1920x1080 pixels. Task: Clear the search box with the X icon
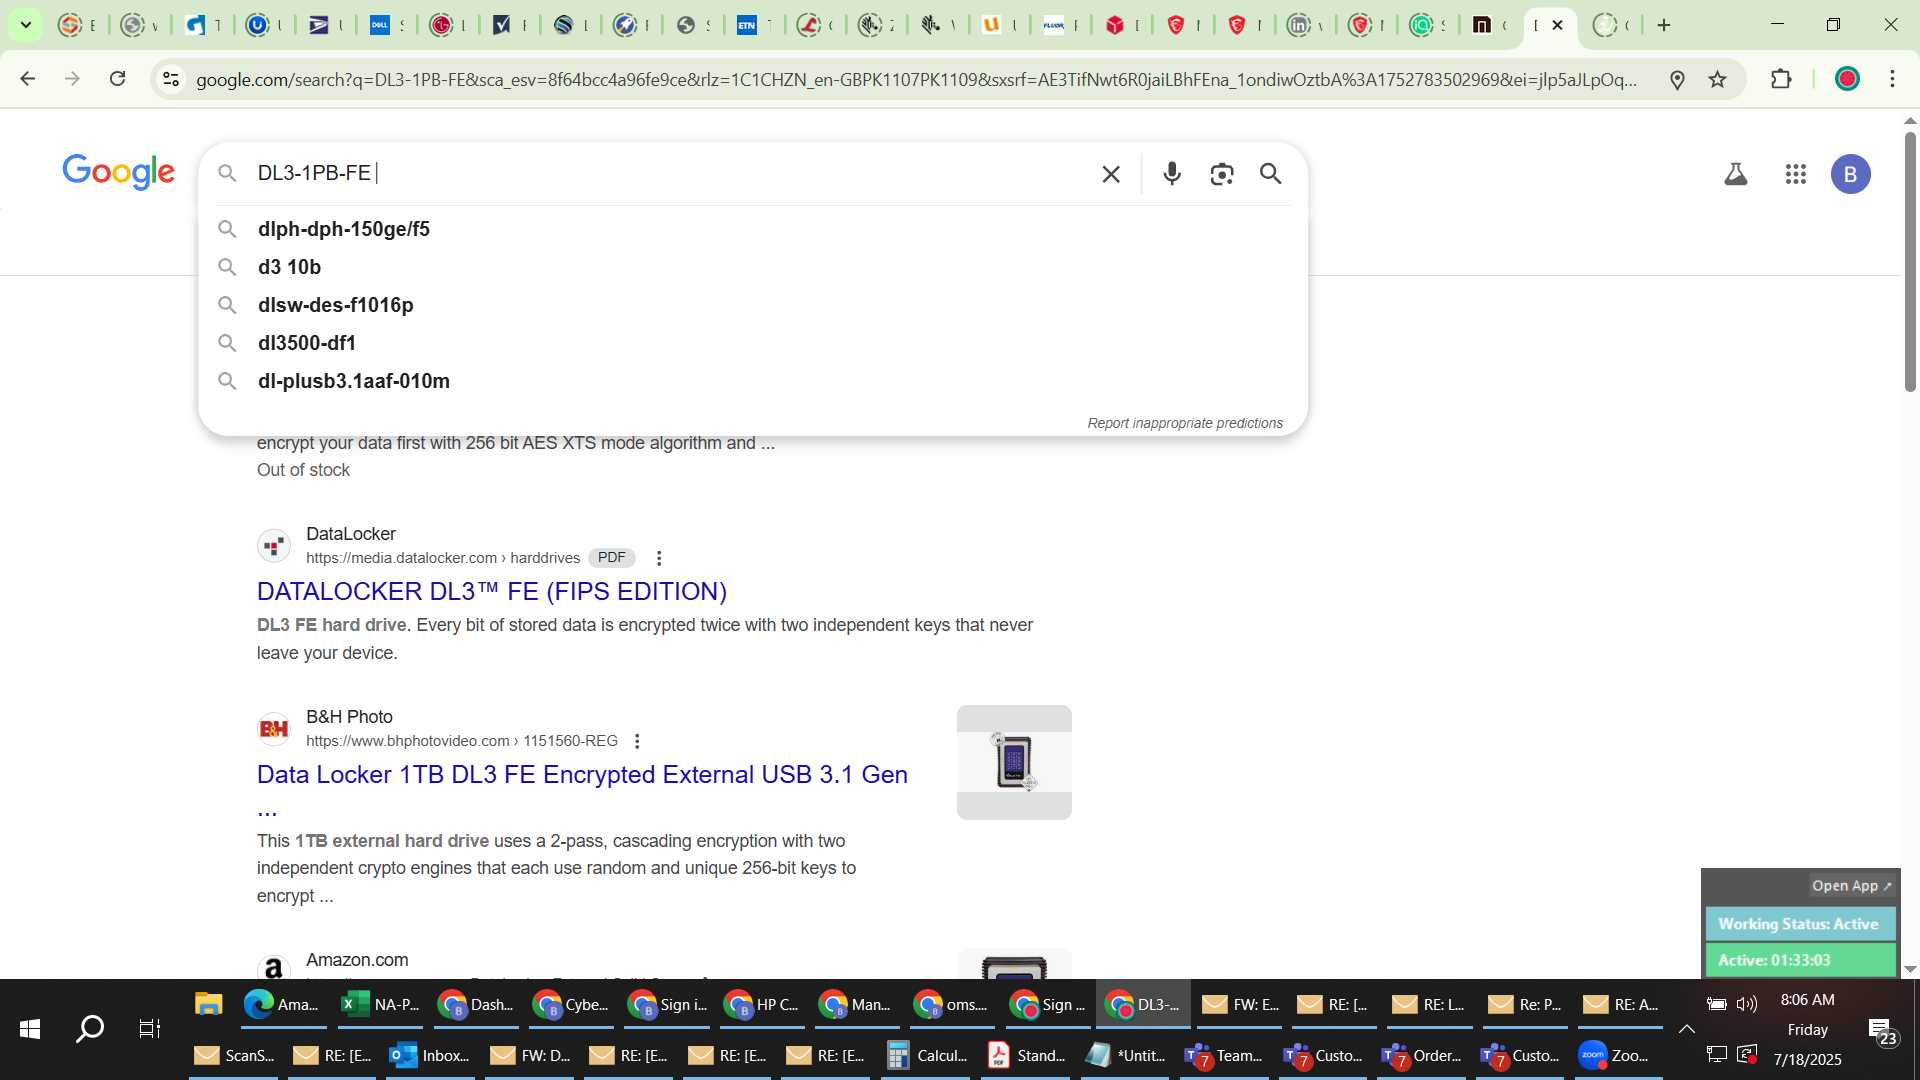click(1111, 174)
